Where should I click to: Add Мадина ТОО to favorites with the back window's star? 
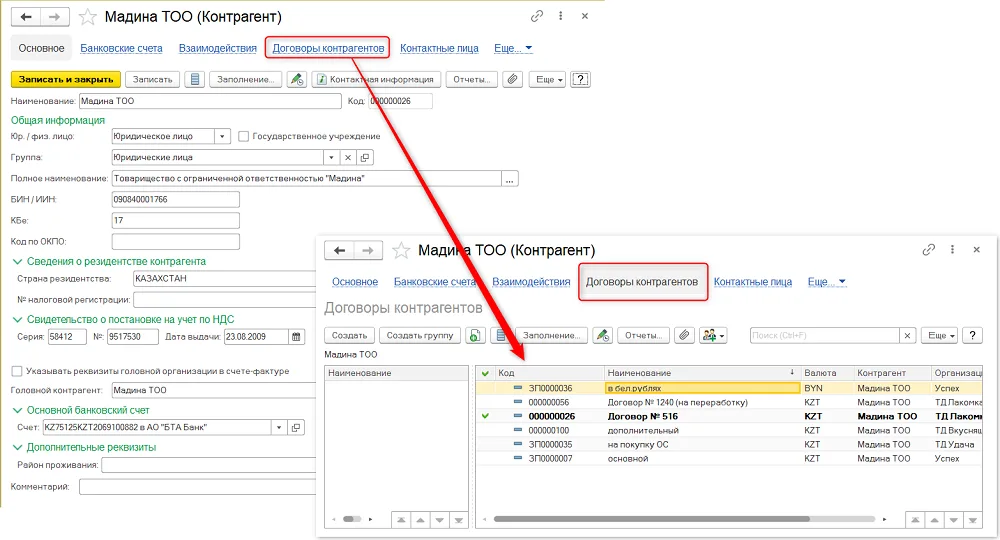[x=87, y=17]
